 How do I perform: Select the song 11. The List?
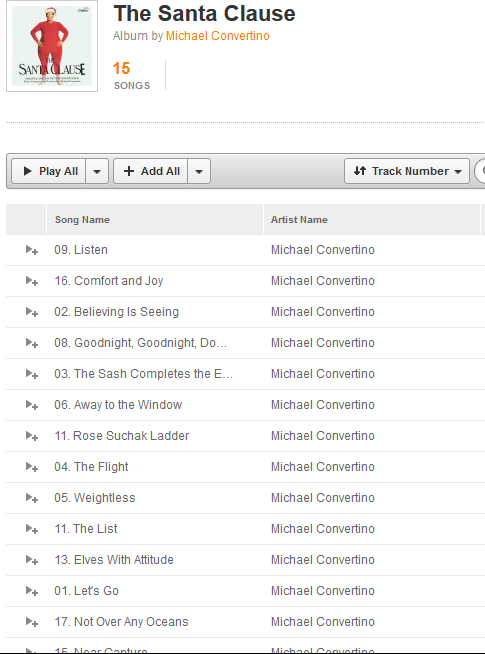(x=86, y=528)
